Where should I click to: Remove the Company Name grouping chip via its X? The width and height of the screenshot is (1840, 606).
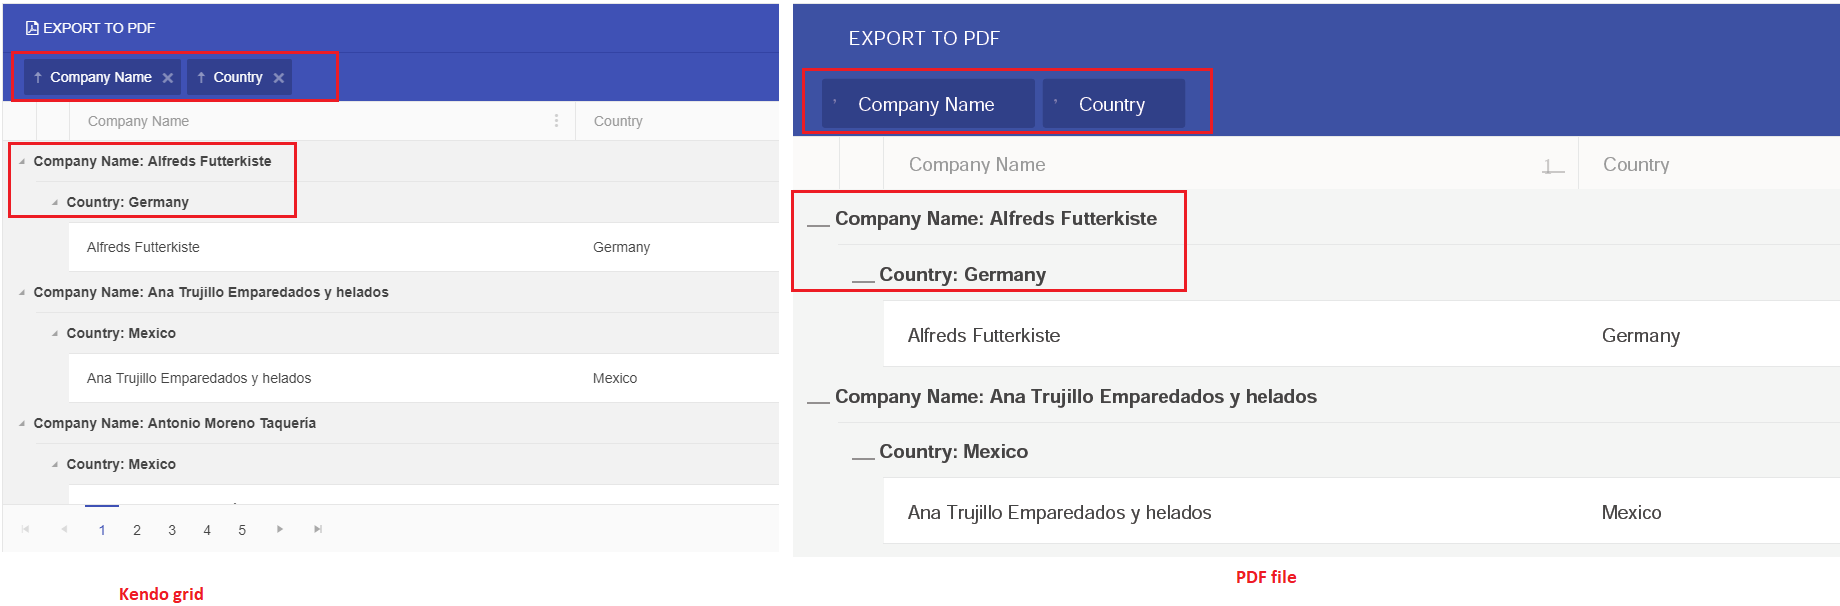pyautogui.click(x=168, y=78)
